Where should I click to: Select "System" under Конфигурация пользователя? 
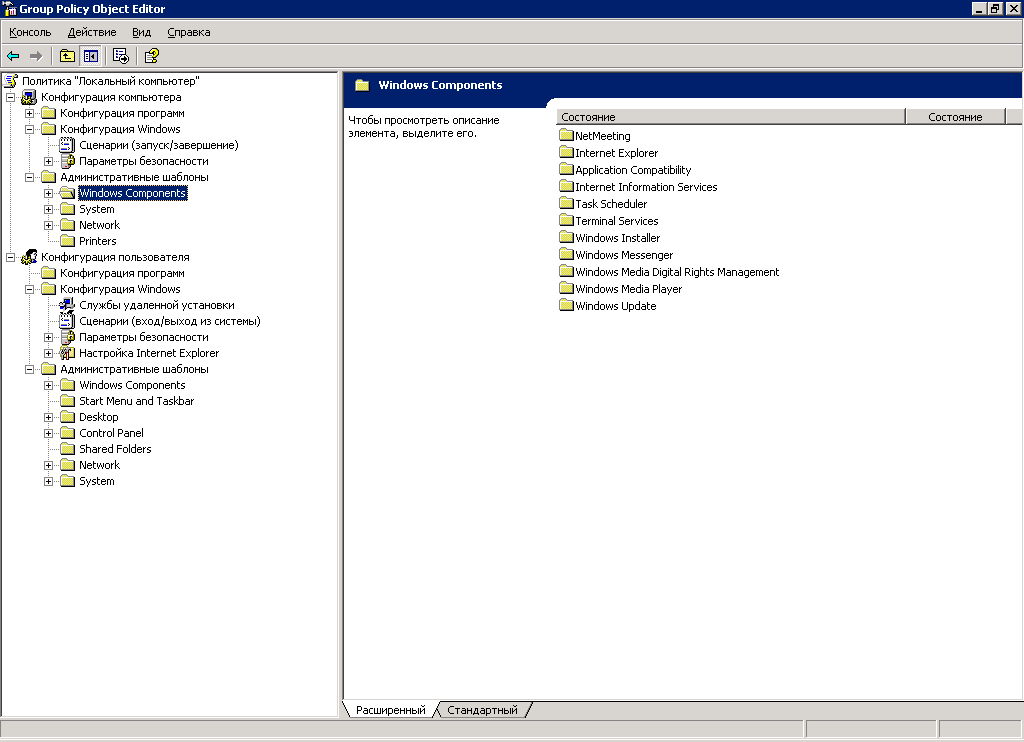click(x=97, y=481)
